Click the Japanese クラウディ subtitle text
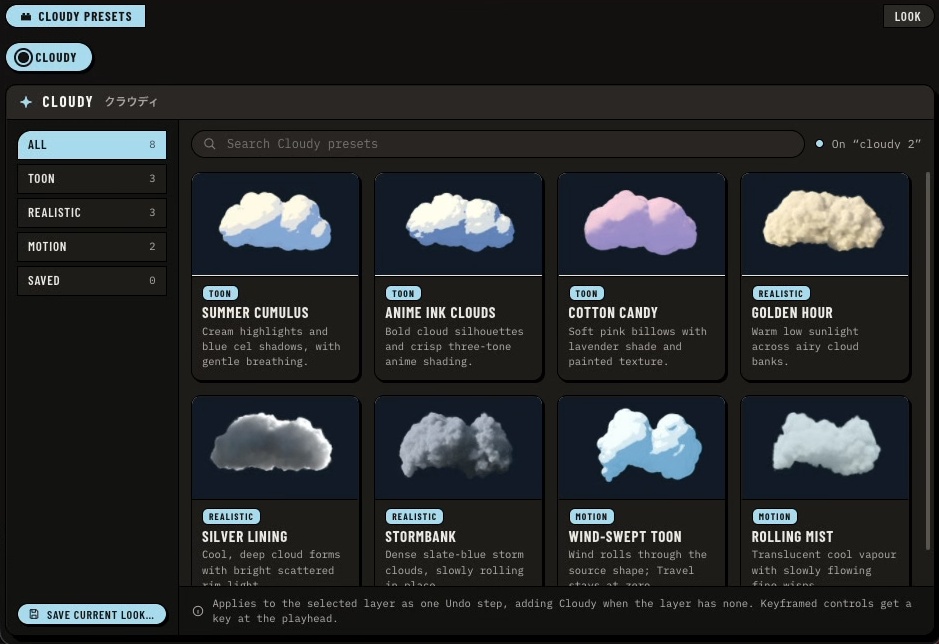Image resolution: width=939 pixels, height=644 pixels. tap(131, 102)
